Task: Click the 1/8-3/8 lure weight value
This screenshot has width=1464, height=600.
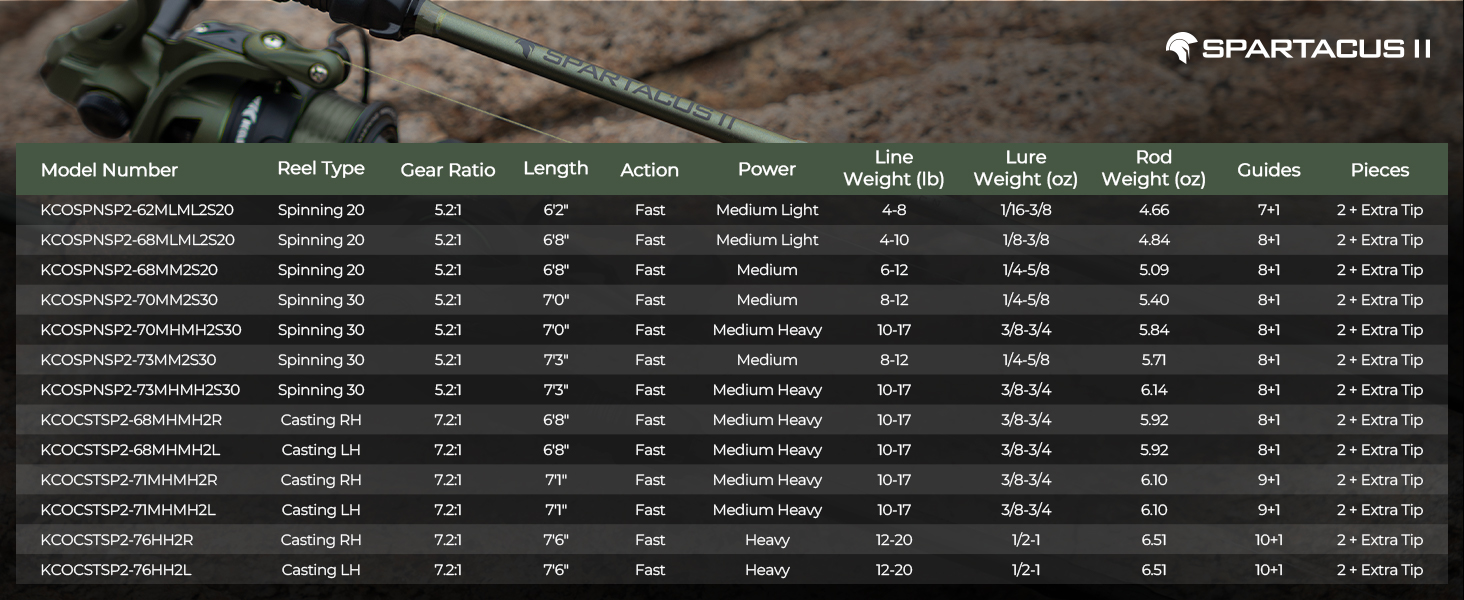Action: [x=1026, y=240]
